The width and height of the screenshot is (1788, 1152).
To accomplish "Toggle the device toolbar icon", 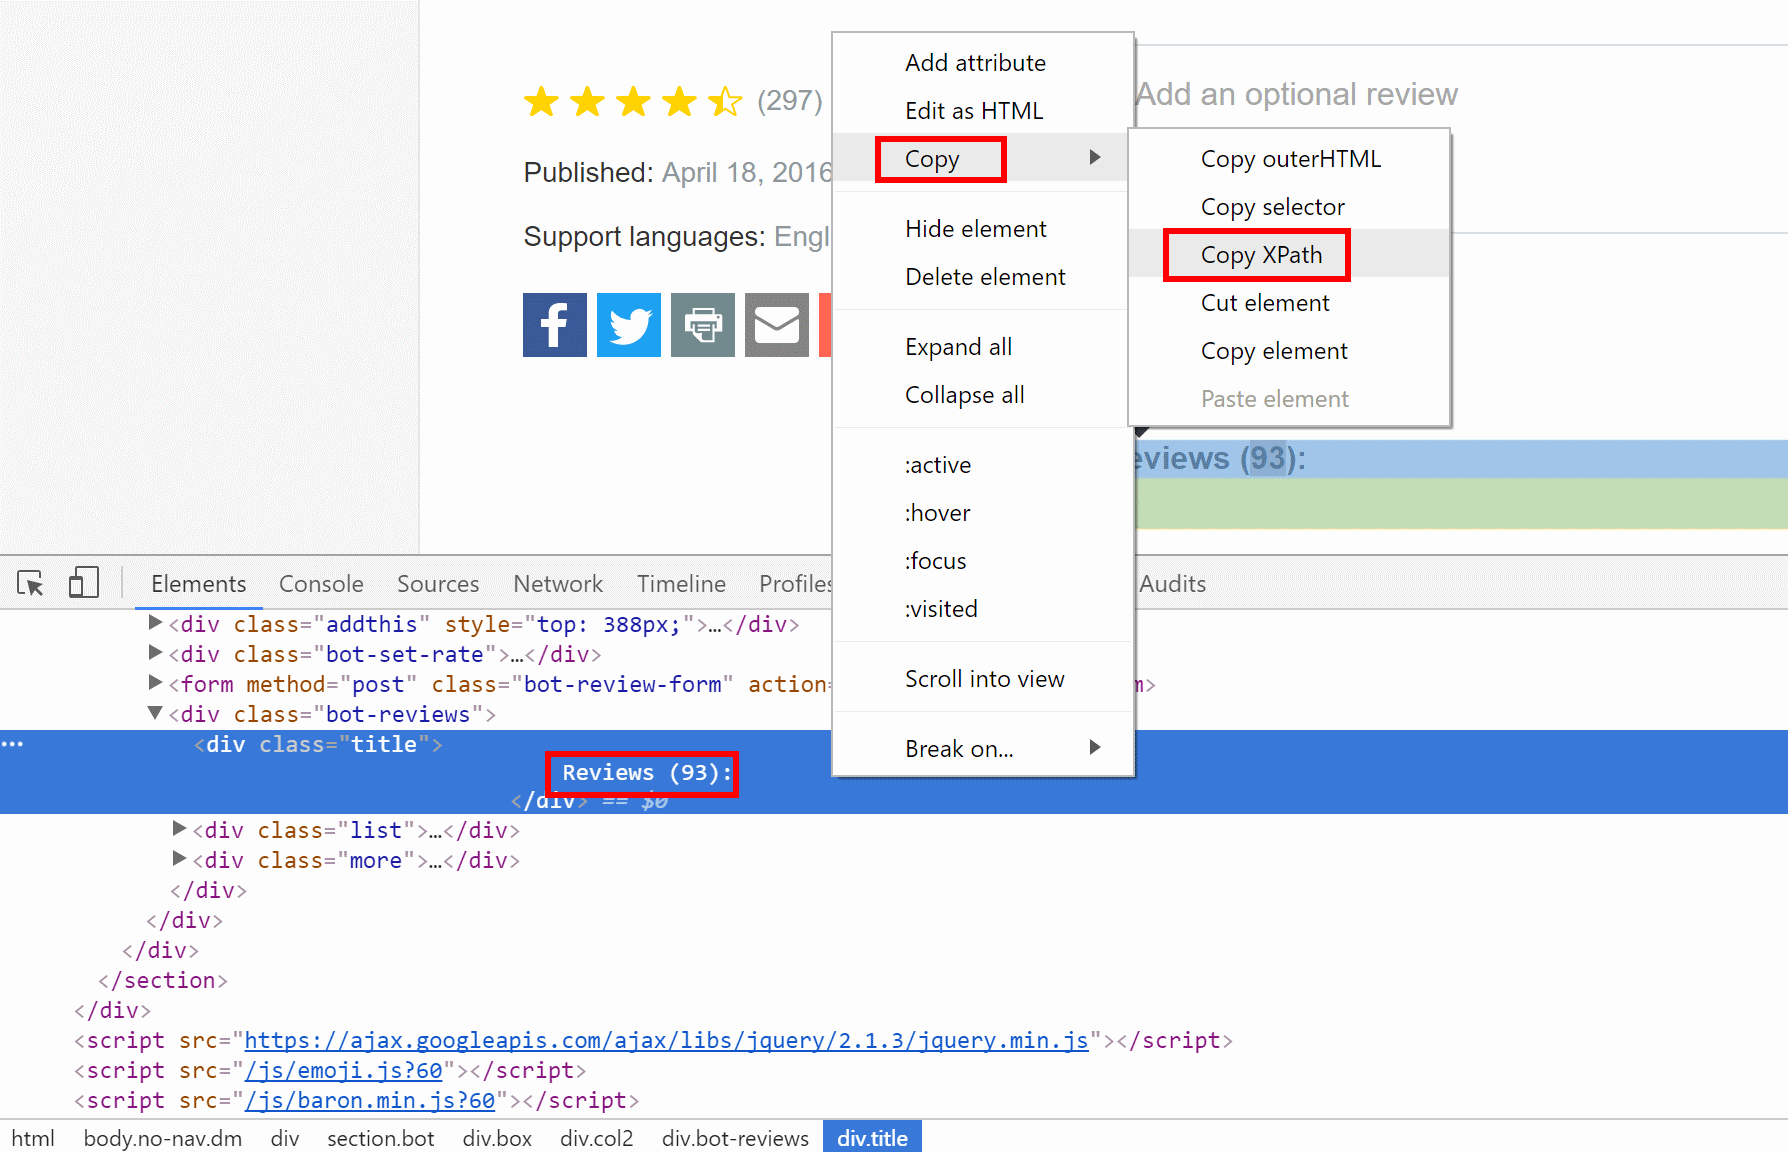I will (83, 583).
